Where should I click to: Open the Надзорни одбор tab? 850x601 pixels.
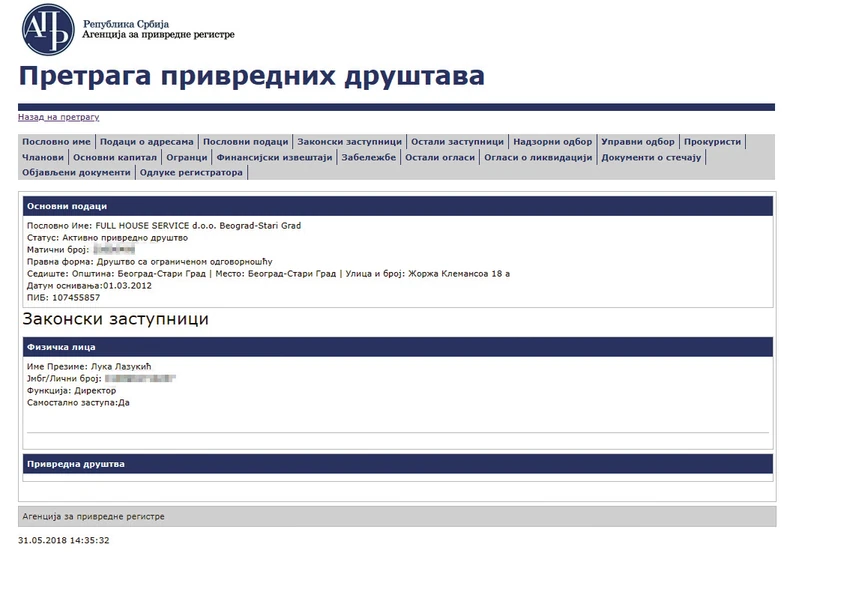point(552,141)
